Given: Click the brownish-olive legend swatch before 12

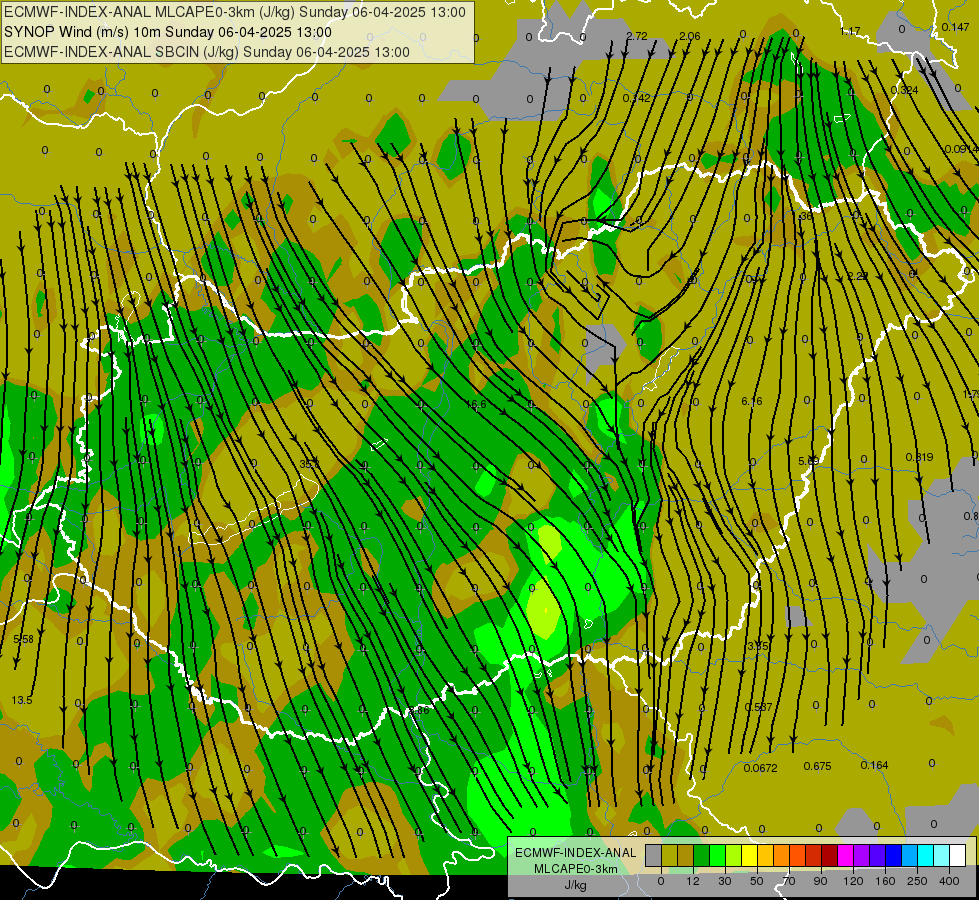Looking at the screenshot, I should [x=686, y=855].
